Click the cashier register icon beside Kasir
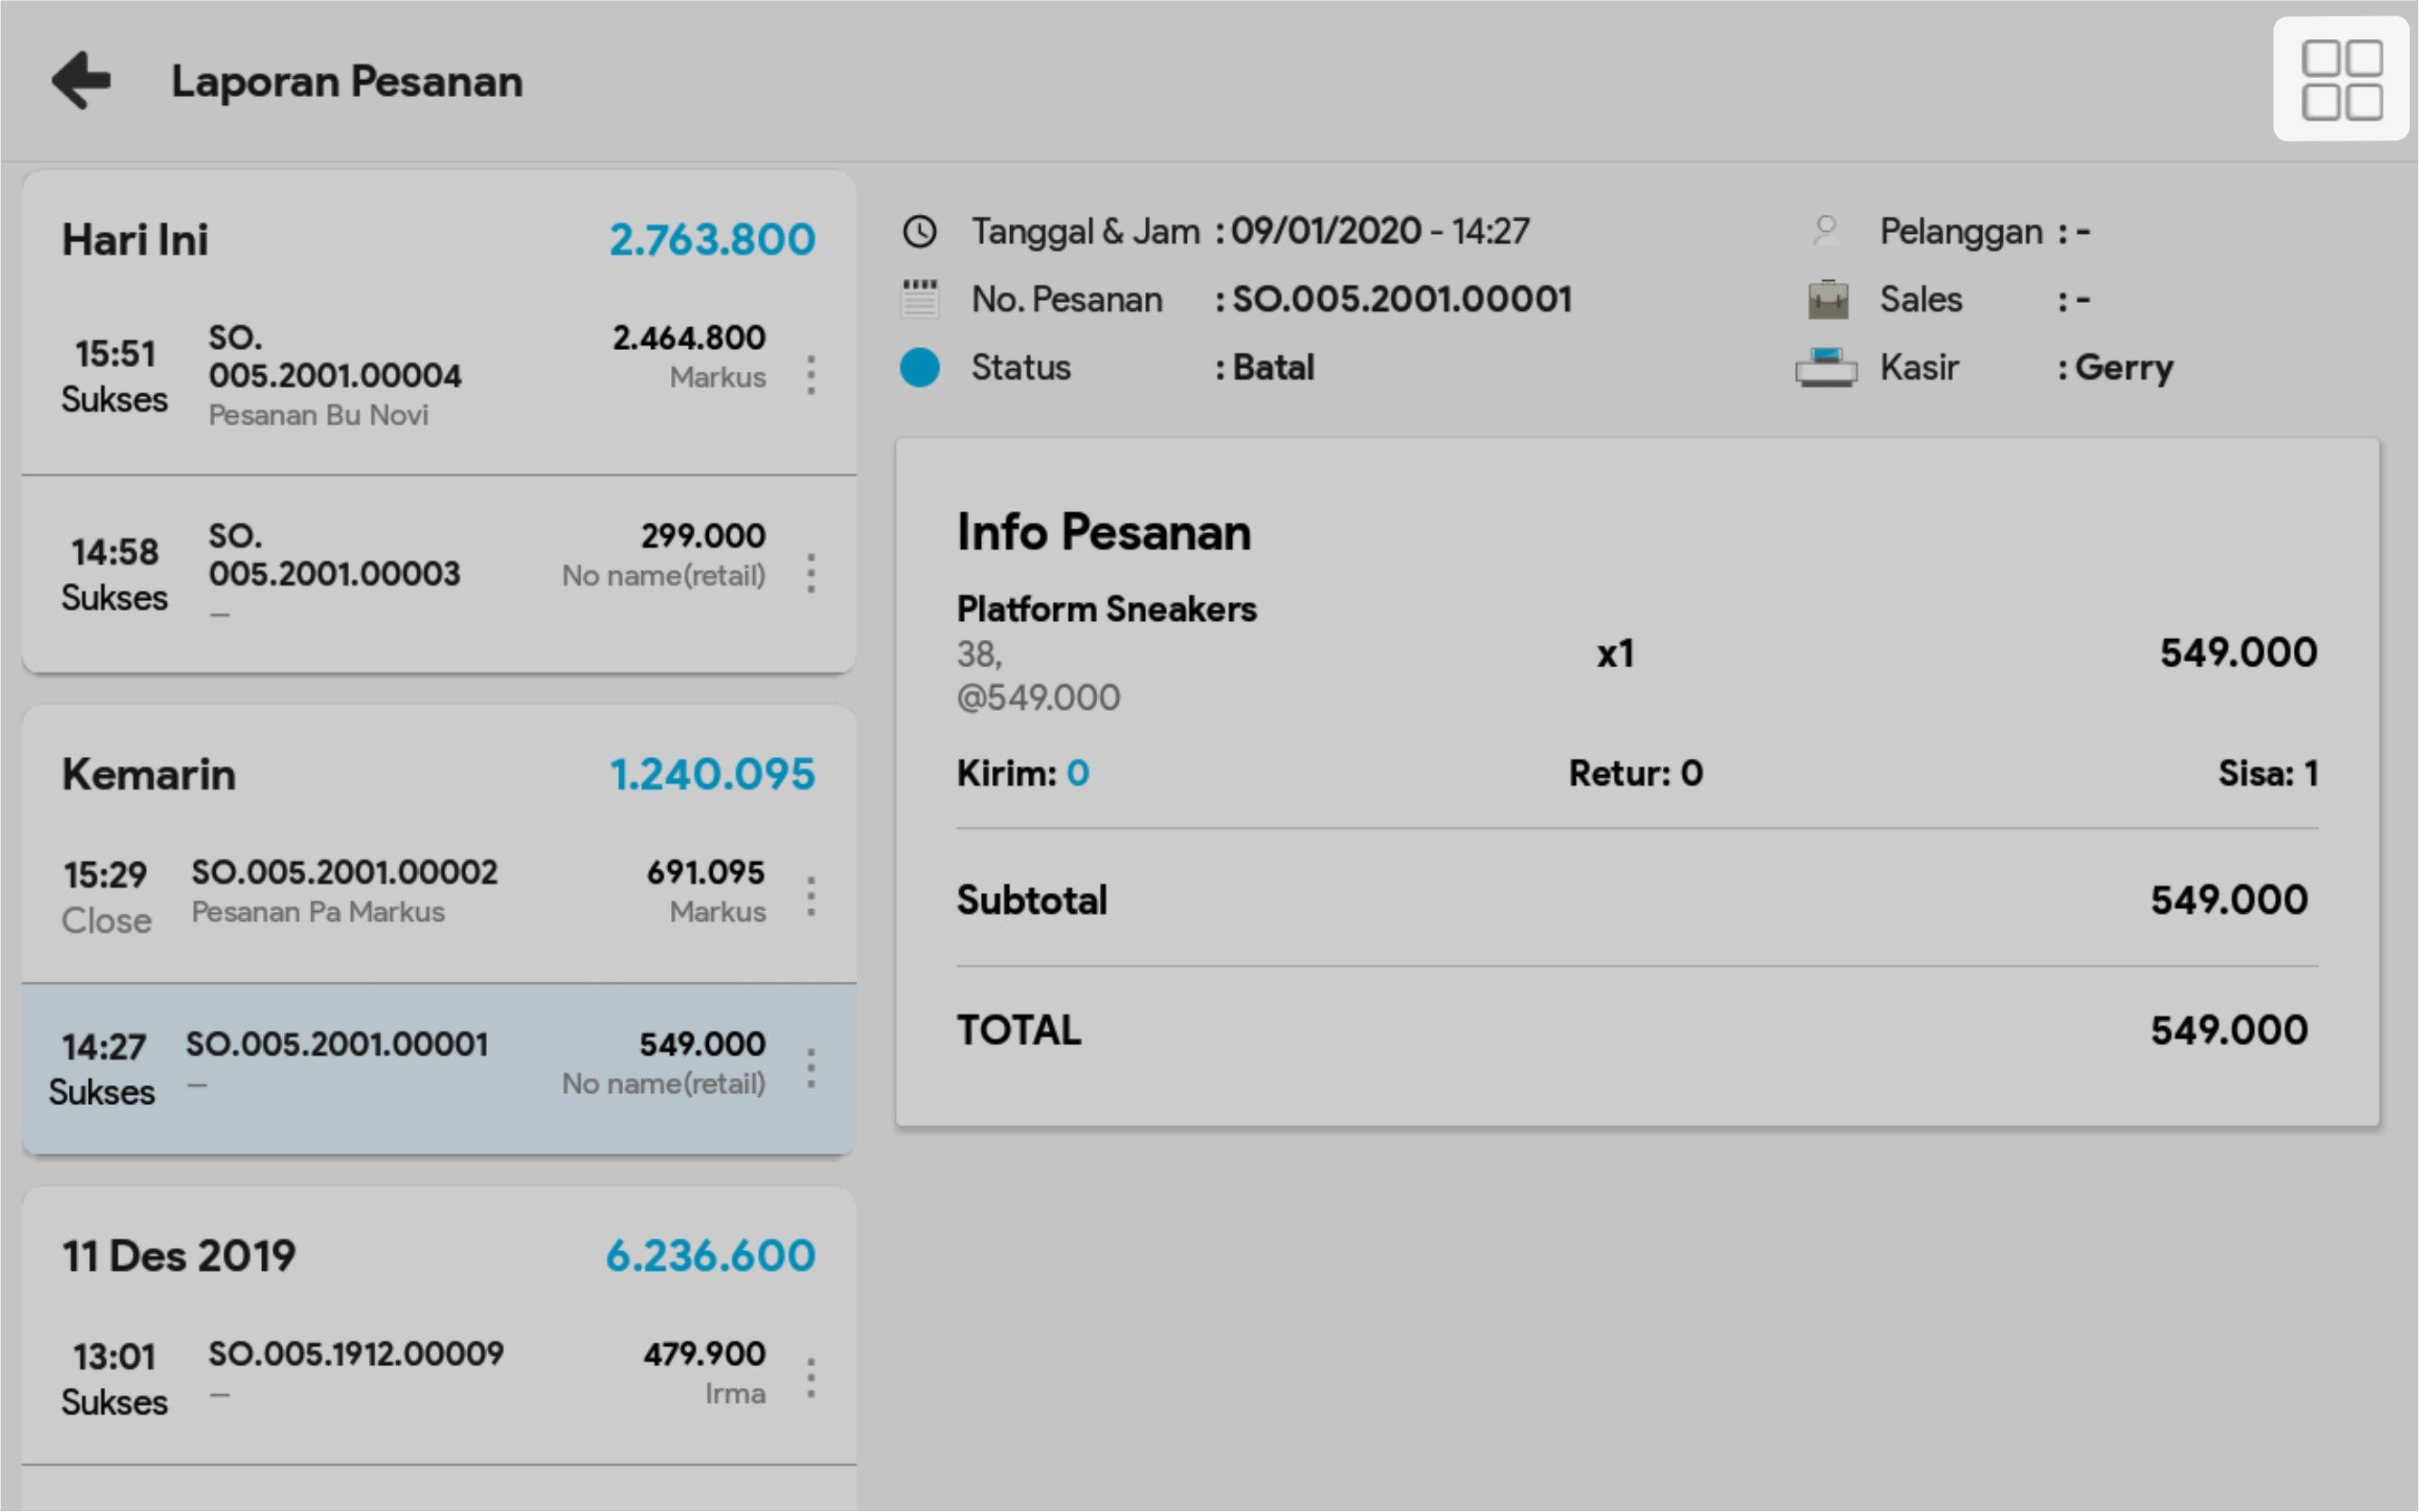 tap(1825, 367)
